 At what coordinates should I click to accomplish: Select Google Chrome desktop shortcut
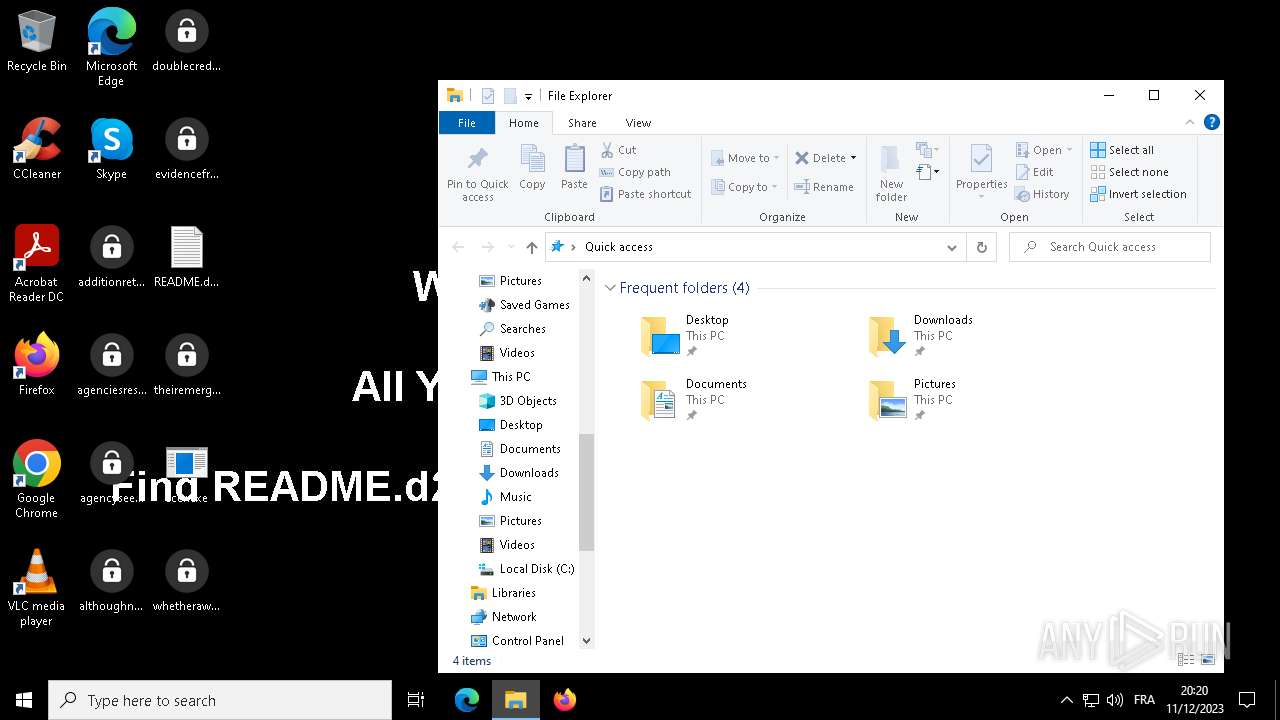click(x=37, y=480)
